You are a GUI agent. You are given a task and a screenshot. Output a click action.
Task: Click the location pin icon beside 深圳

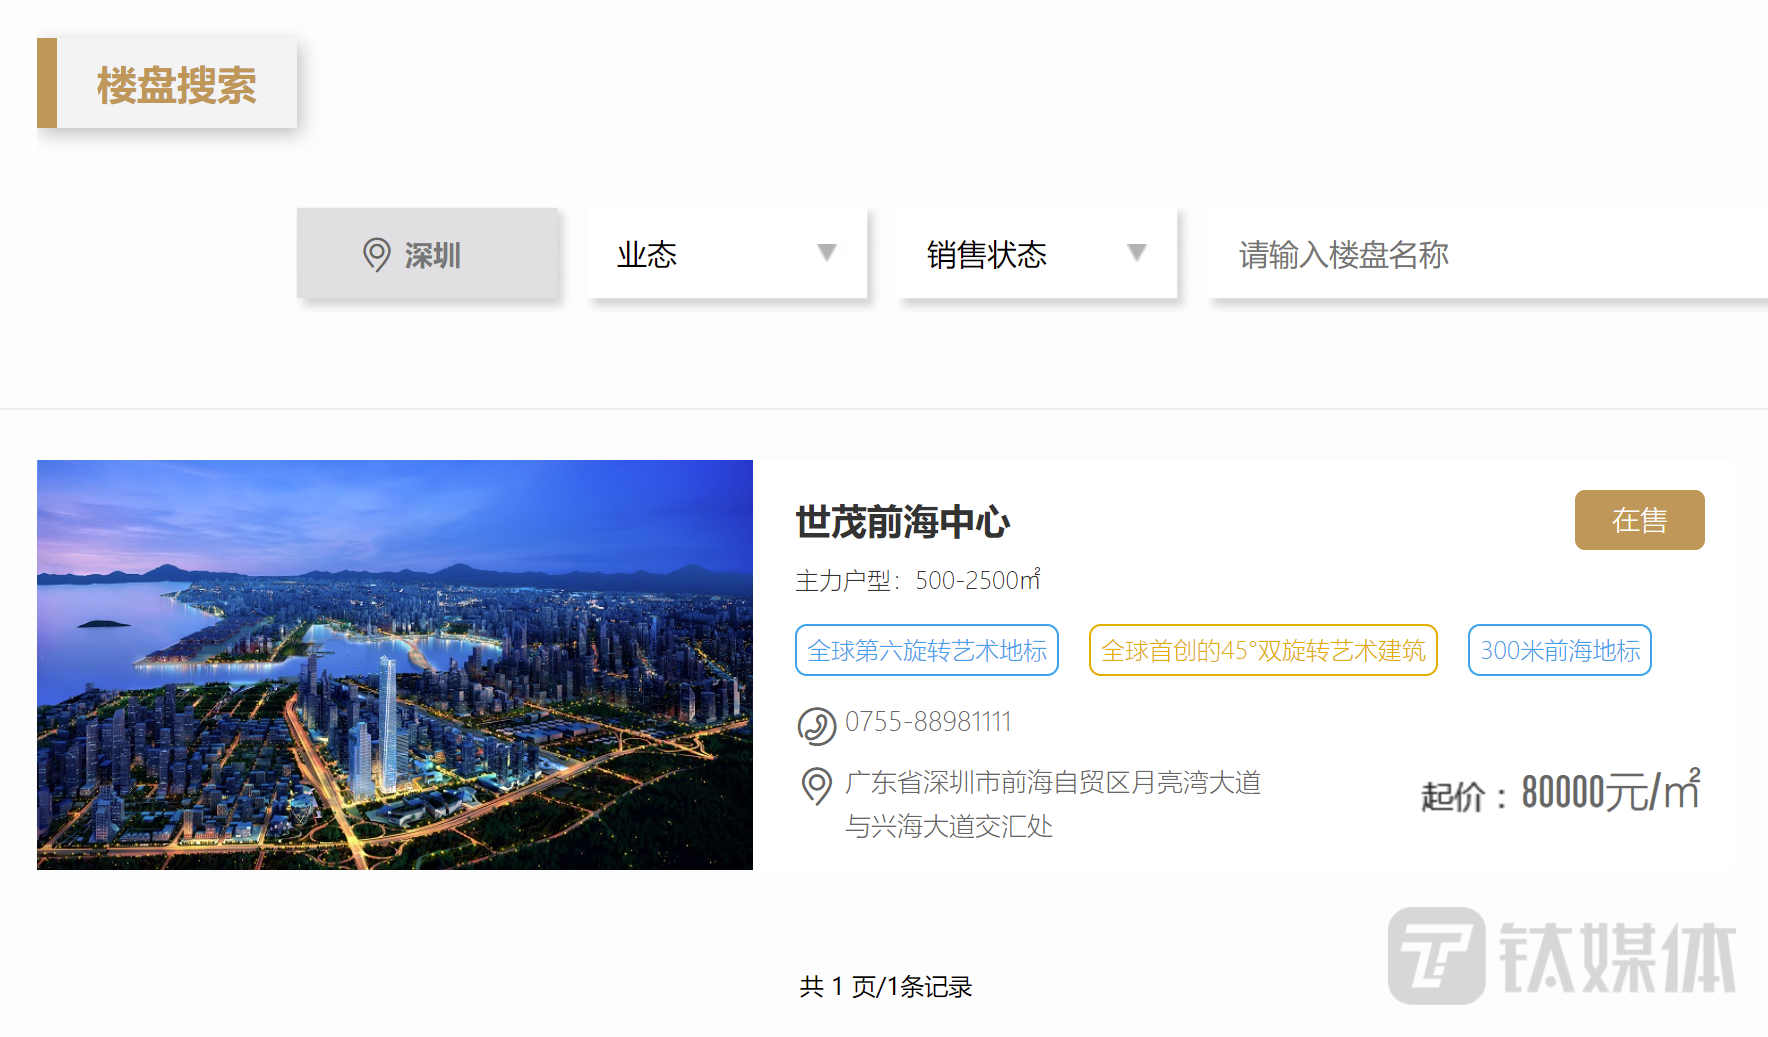[376, 255]
